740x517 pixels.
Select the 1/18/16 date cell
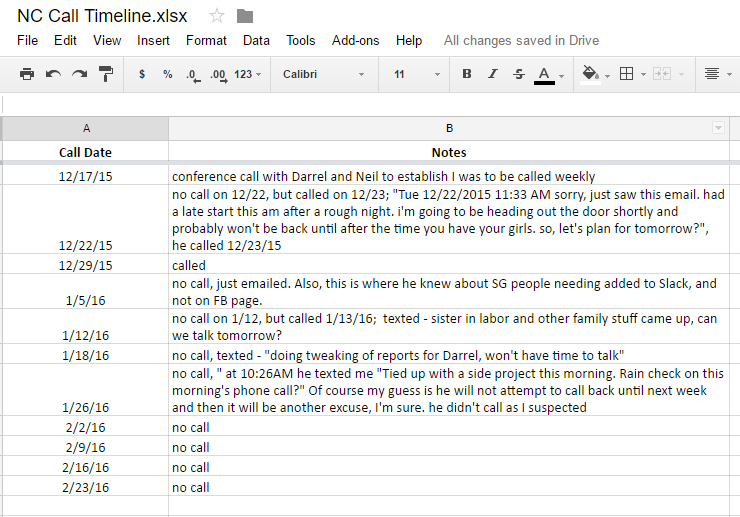(85, 354)
